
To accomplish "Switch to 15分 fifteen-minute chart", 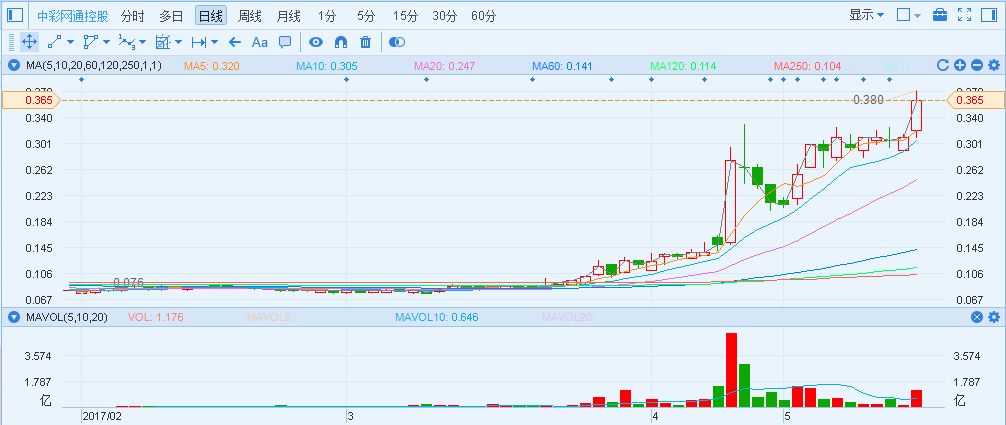I will coord(405,15).
